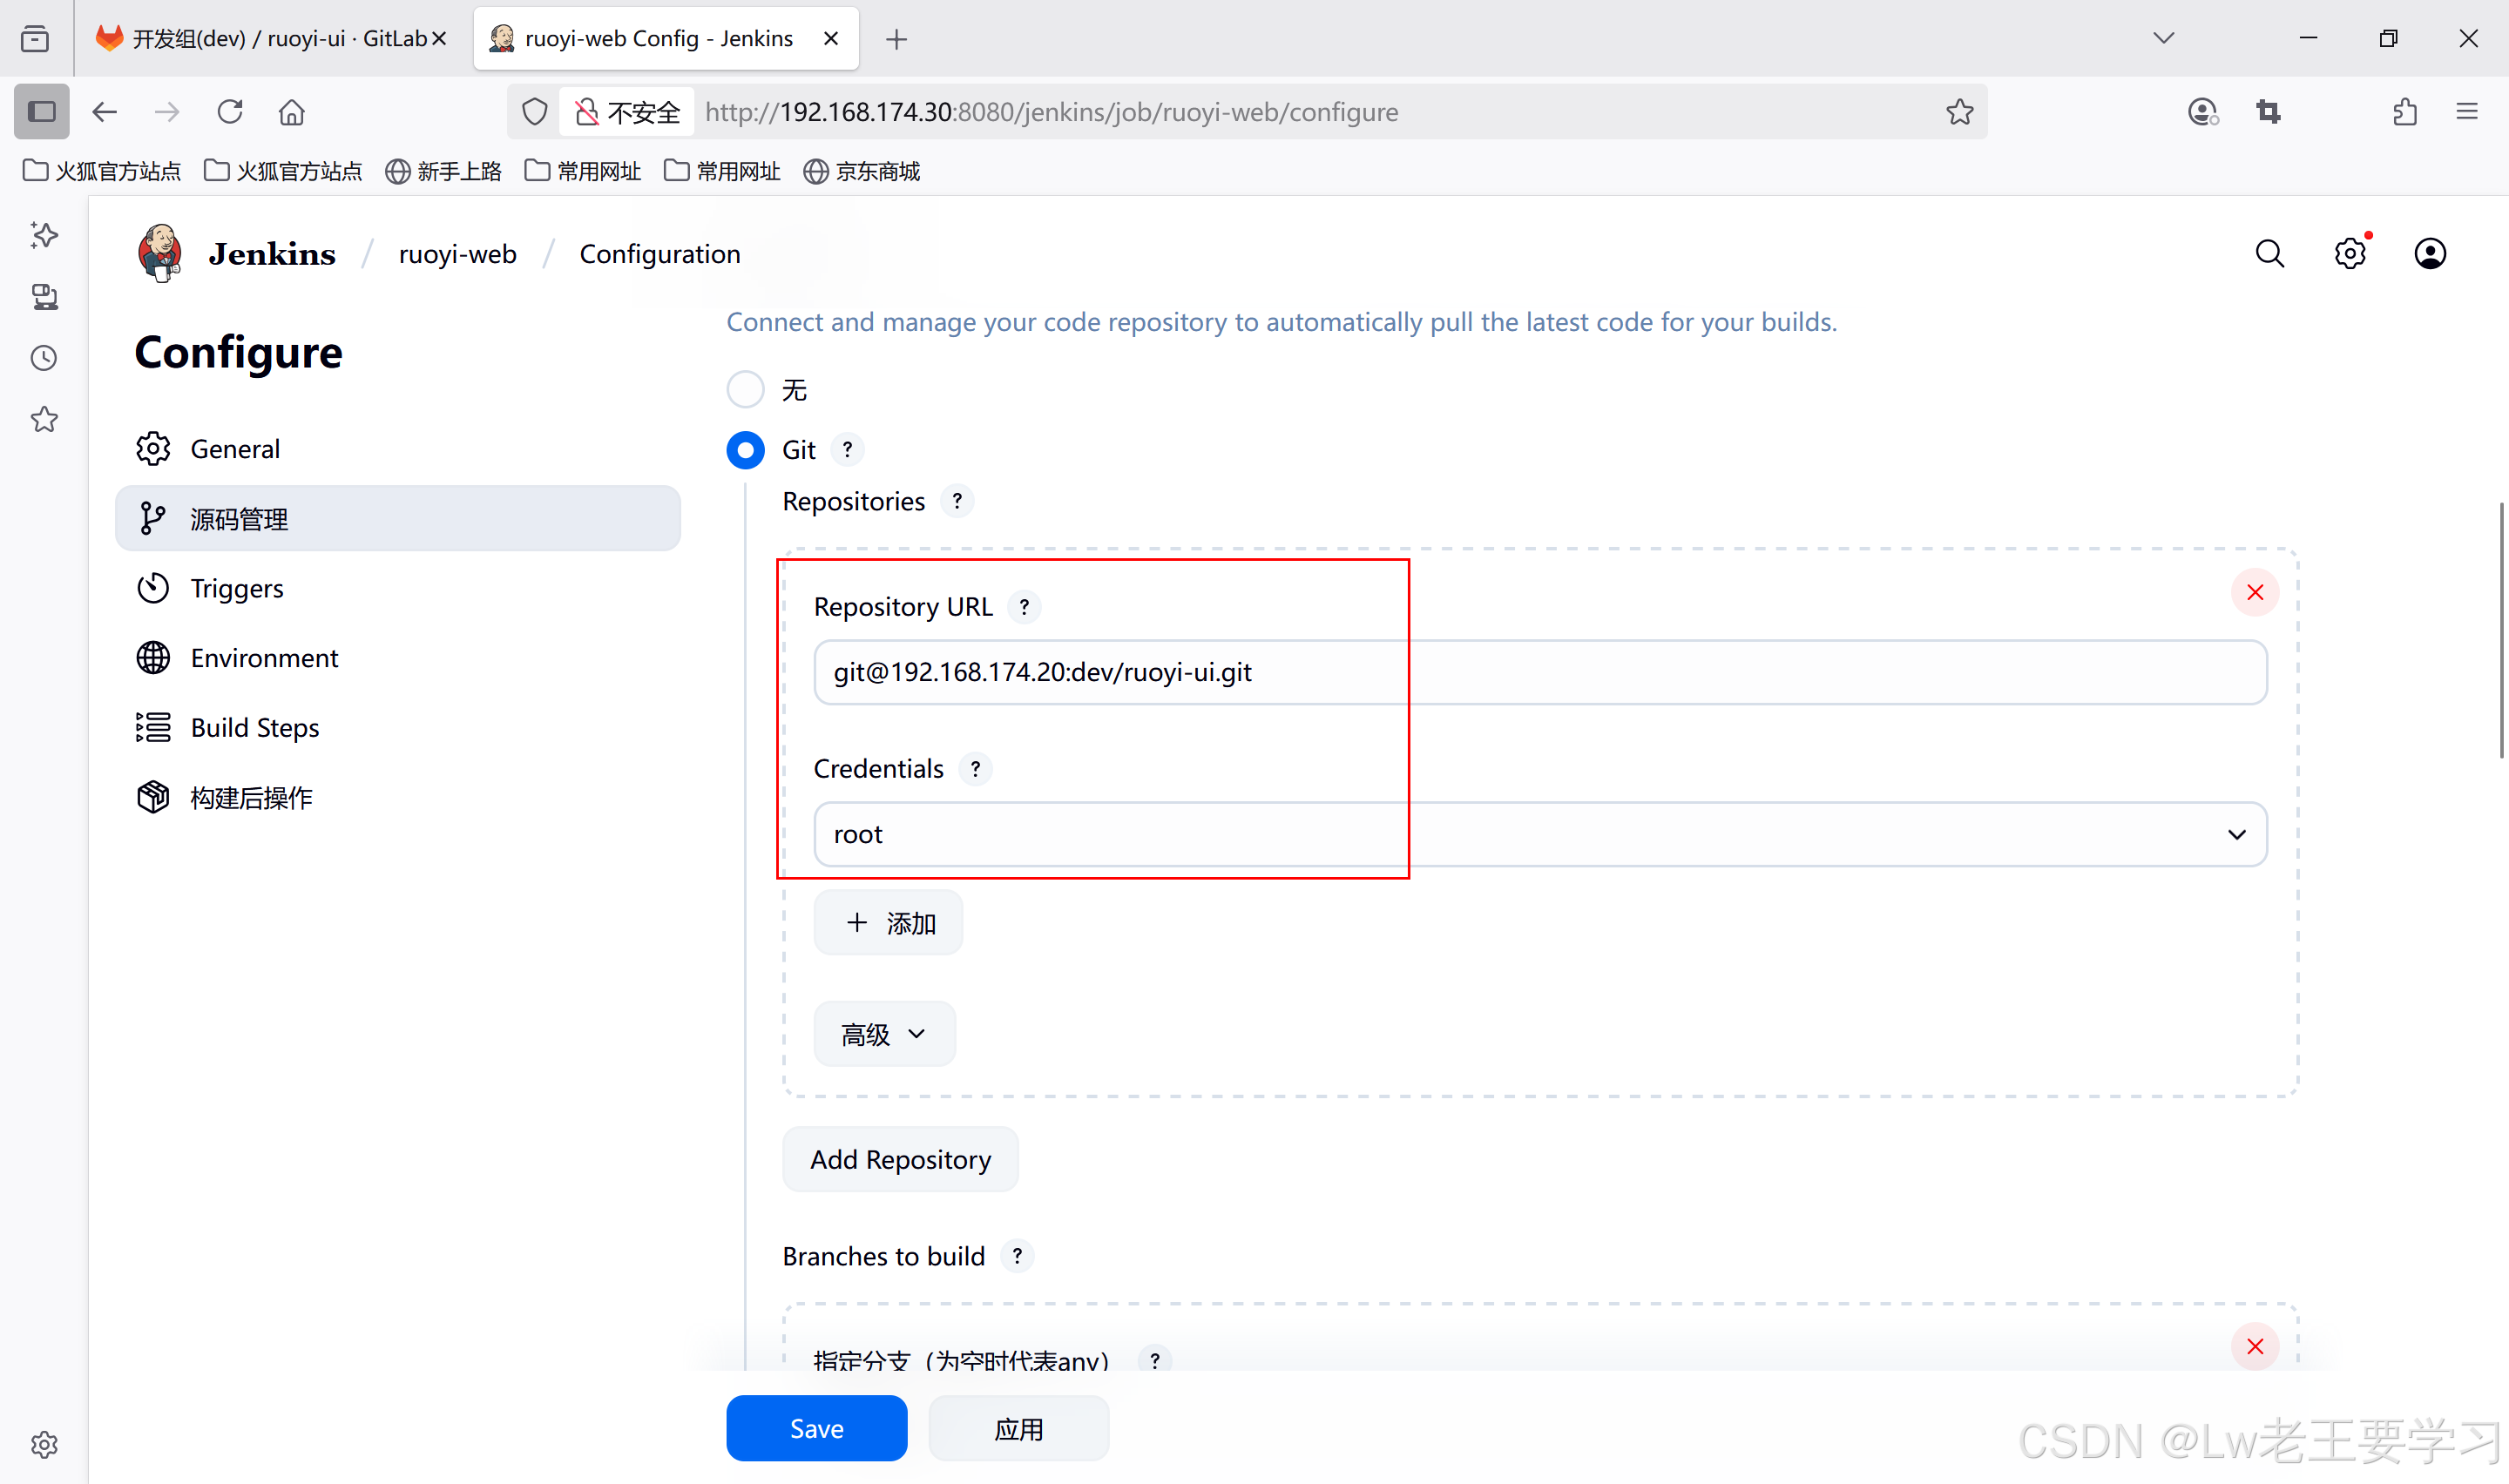Click the Jenkins logo mascot
Viewport: 2509px width, 1484px height.
tap(160, 253)
